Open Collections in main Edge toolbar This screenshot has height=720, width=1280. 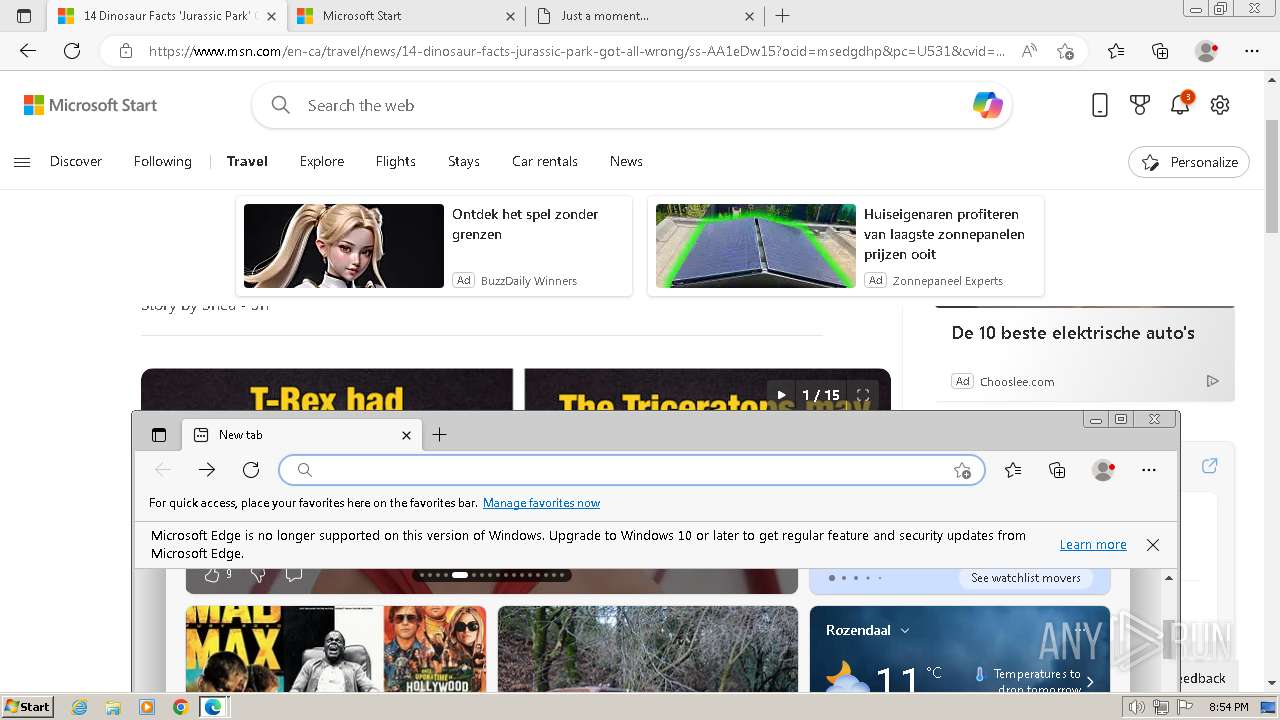tap(1160, 51)
